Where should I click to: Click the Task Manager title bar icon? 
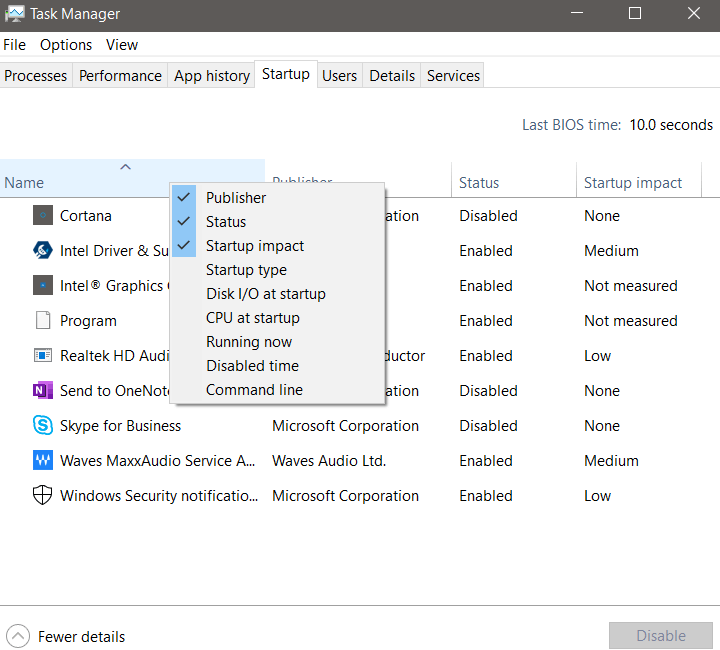(14, 14)
